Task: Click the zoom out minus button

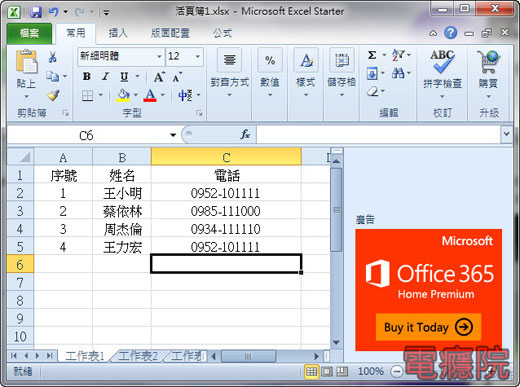Action: pyautogui.click(x=397, y=371)
